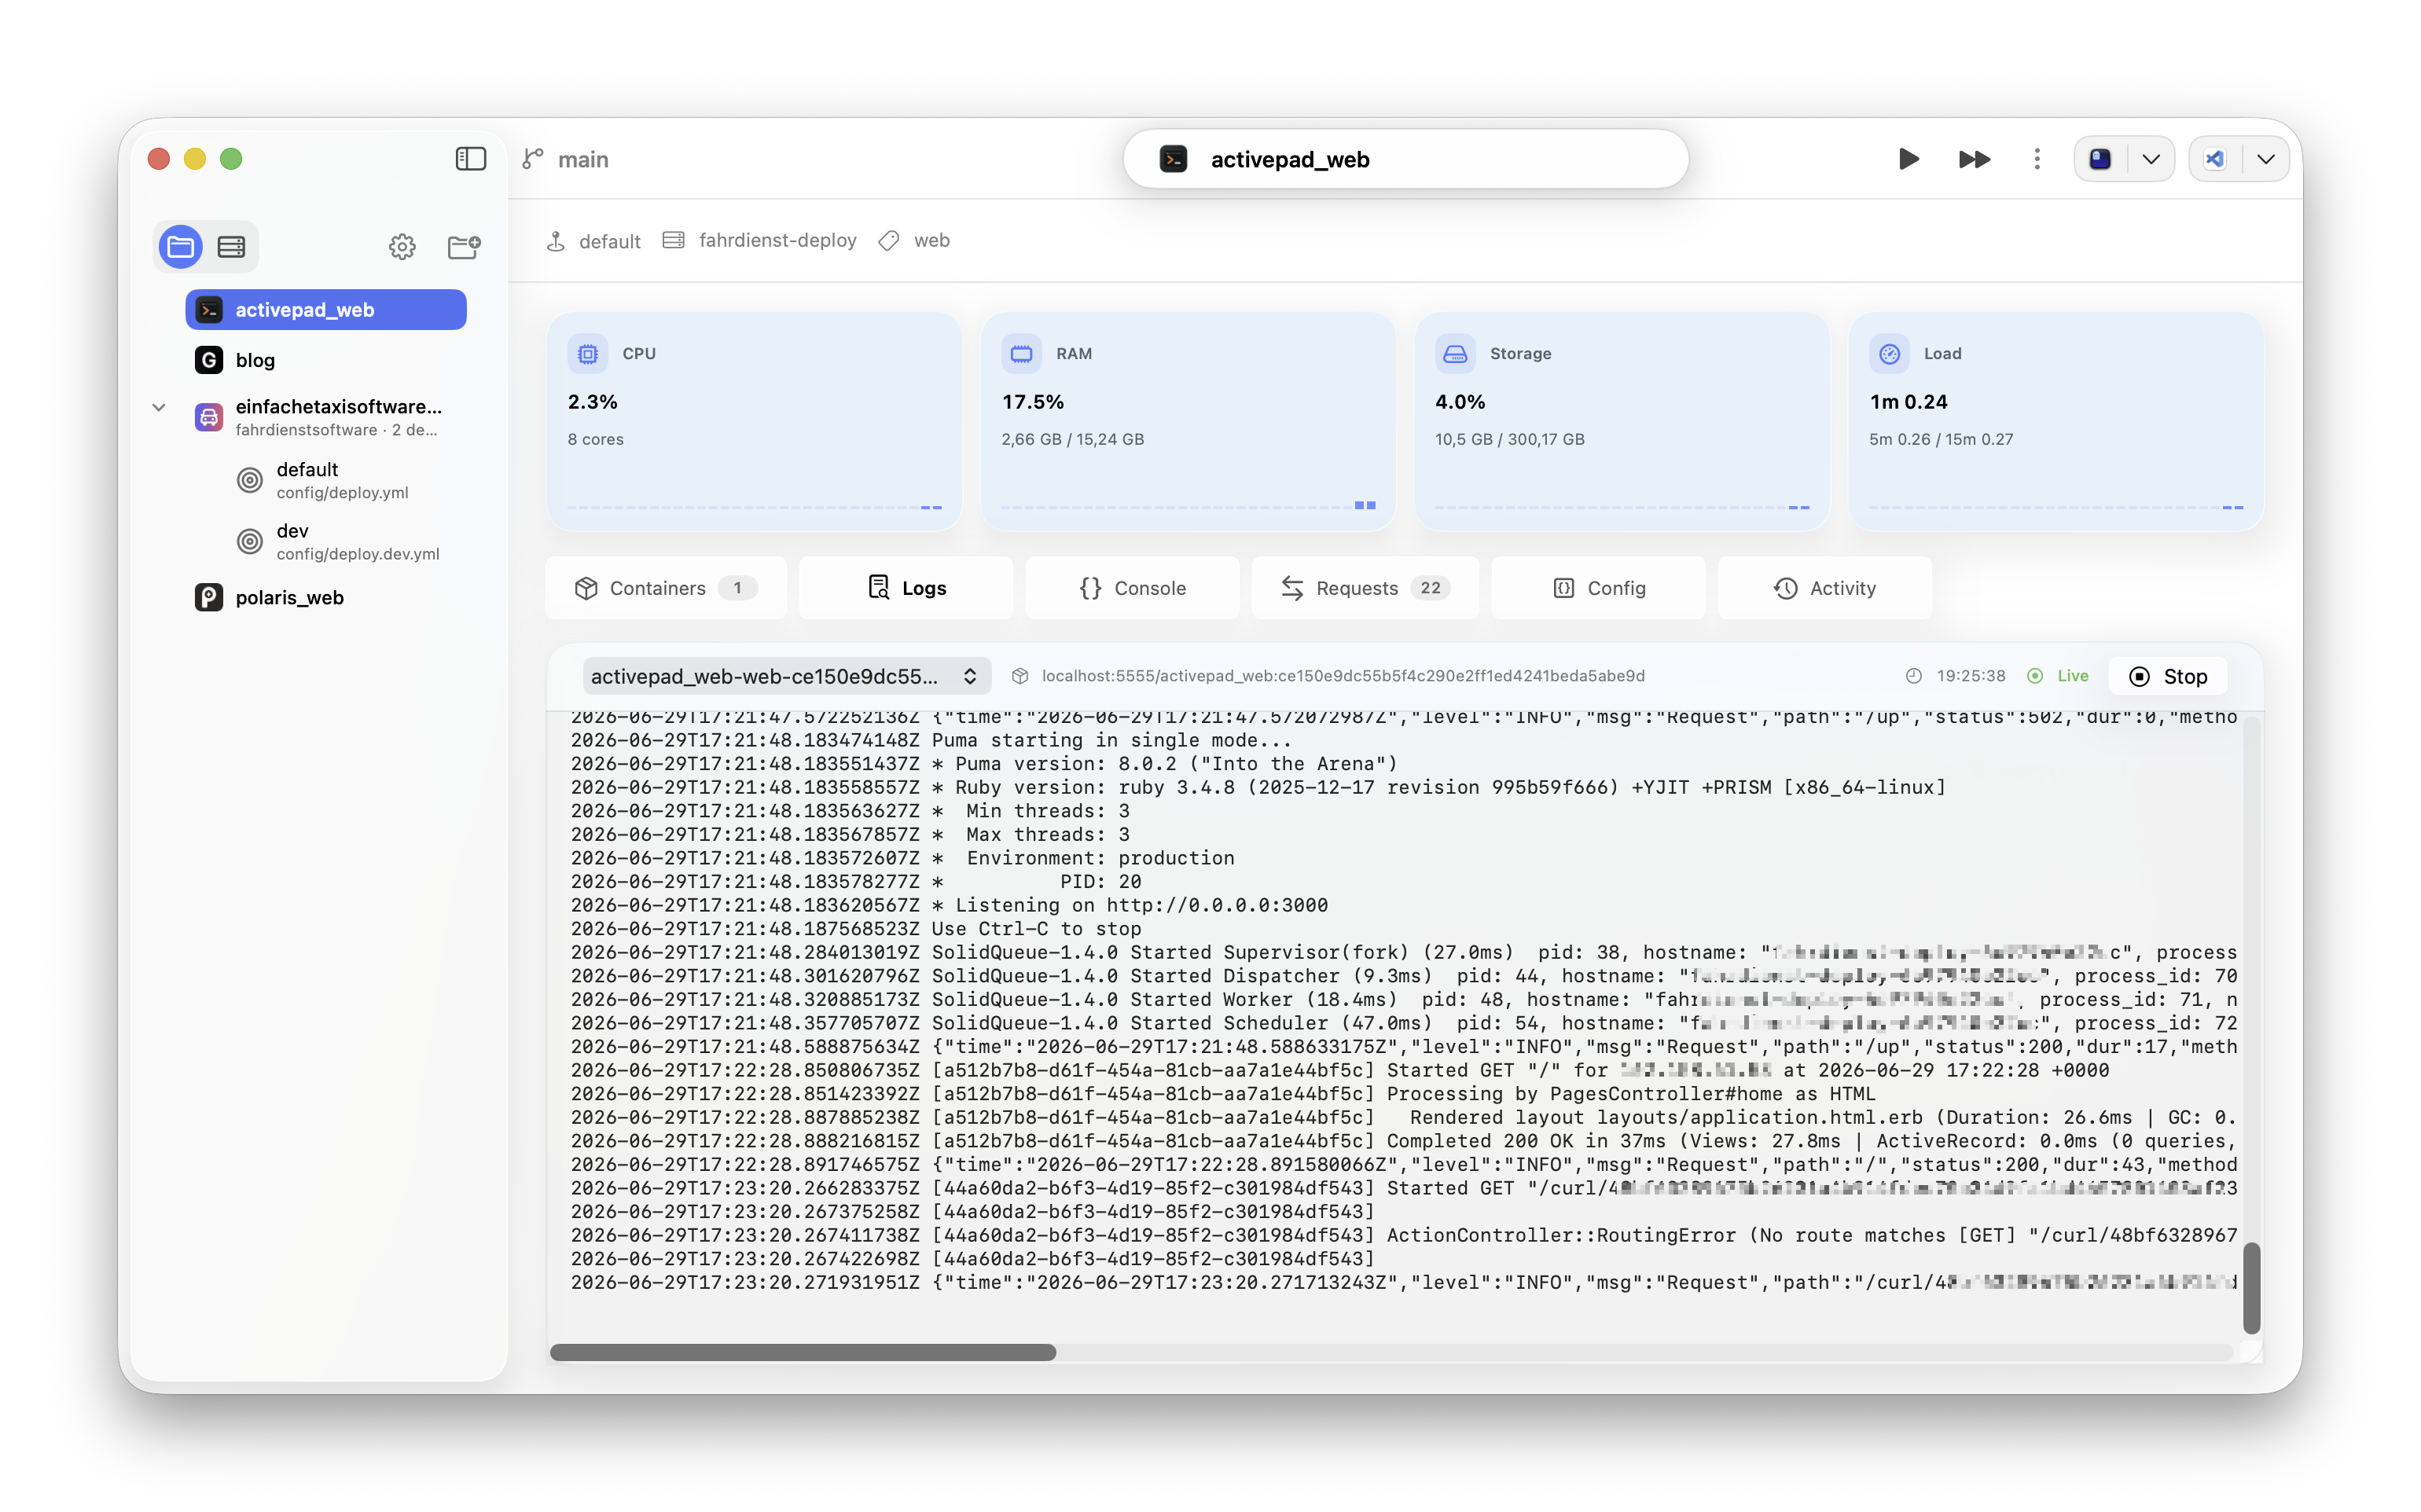This screenshot has height=1512, width=2421.
Task: Click the Use Ctrl-C to stop line
Action: pyautogui.click(x=856, y=929)
